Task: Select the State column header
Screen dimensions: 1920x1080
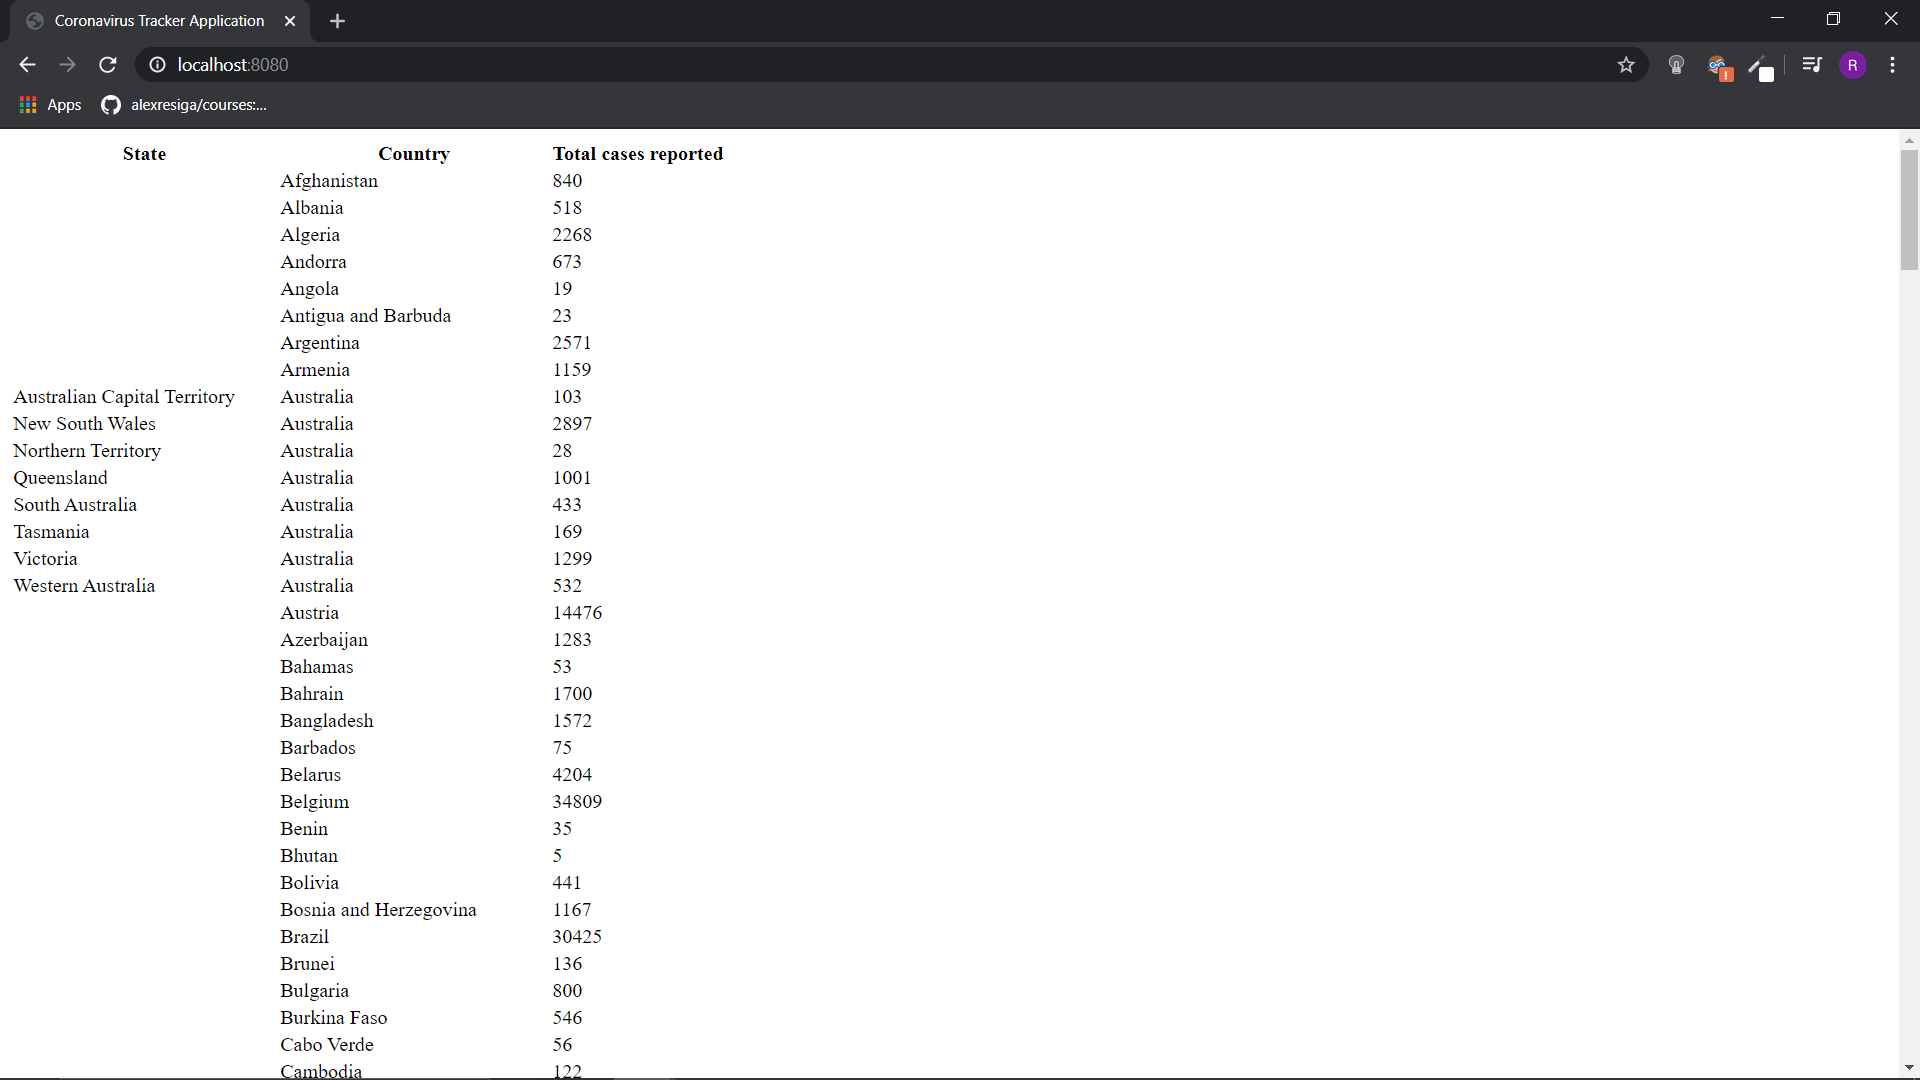Action: [x=144, y=154]
